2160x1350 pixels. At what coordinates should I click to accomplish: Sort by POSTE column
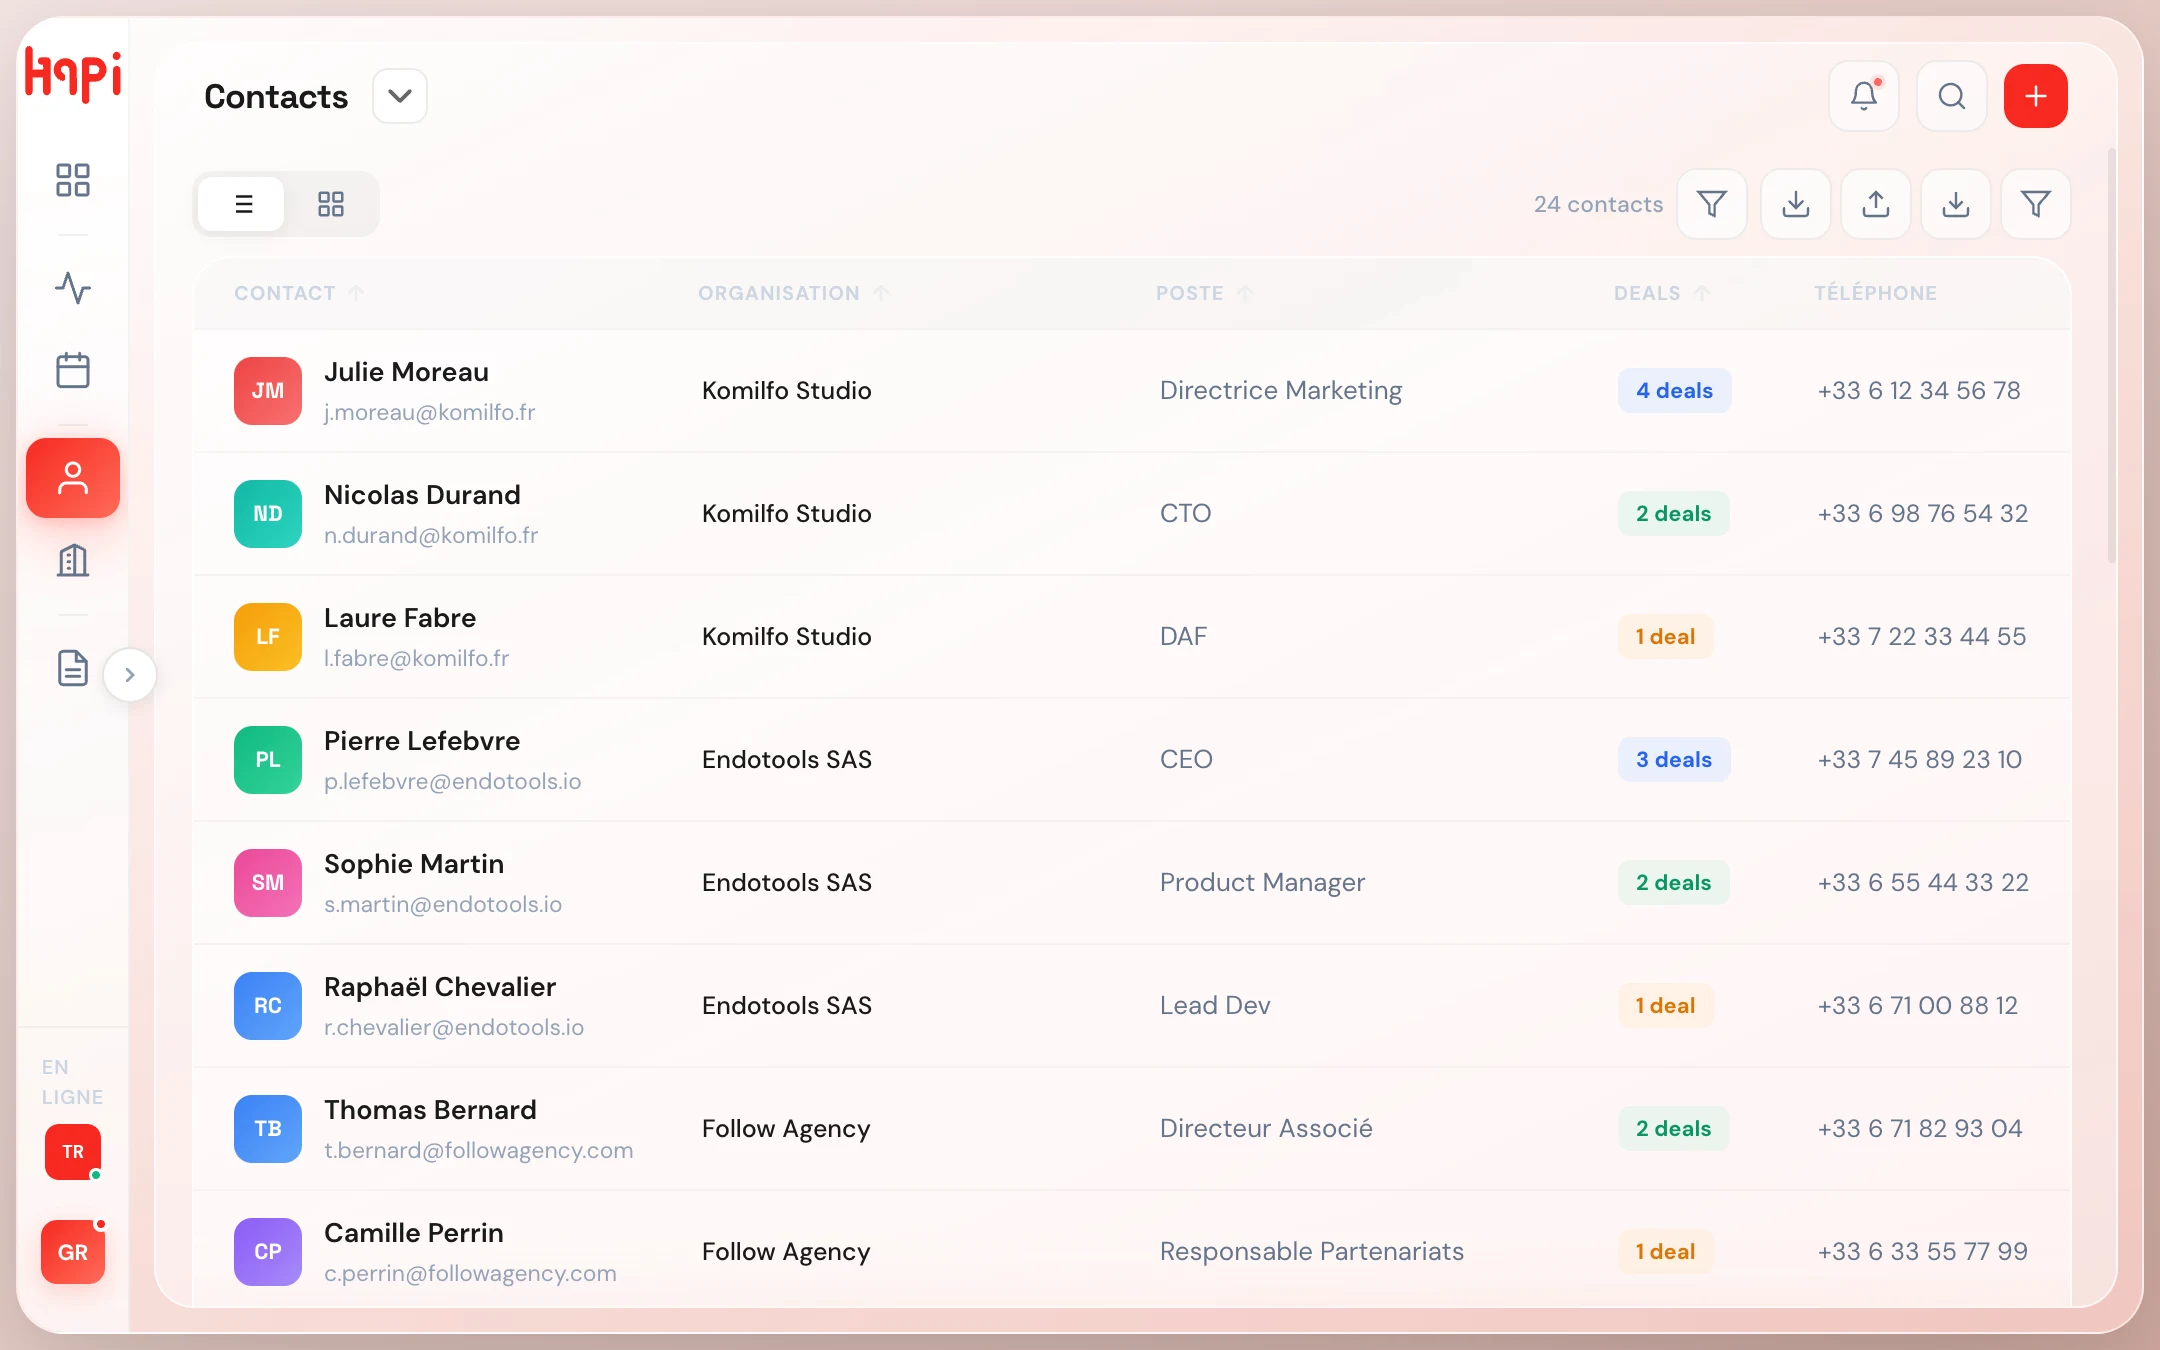tap(1204, 293)
